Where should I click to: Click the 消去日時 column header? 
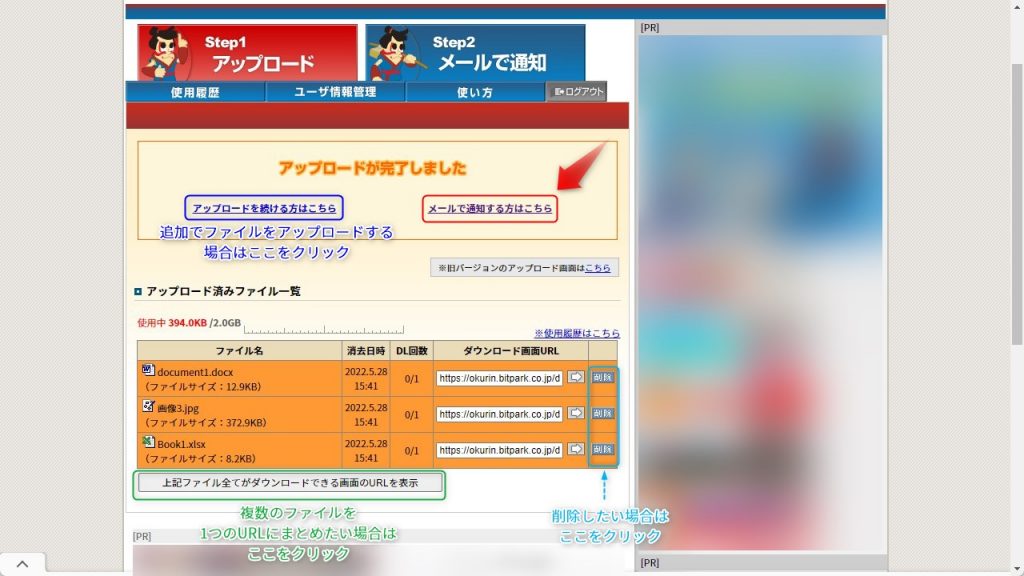[x=366, y=351]
